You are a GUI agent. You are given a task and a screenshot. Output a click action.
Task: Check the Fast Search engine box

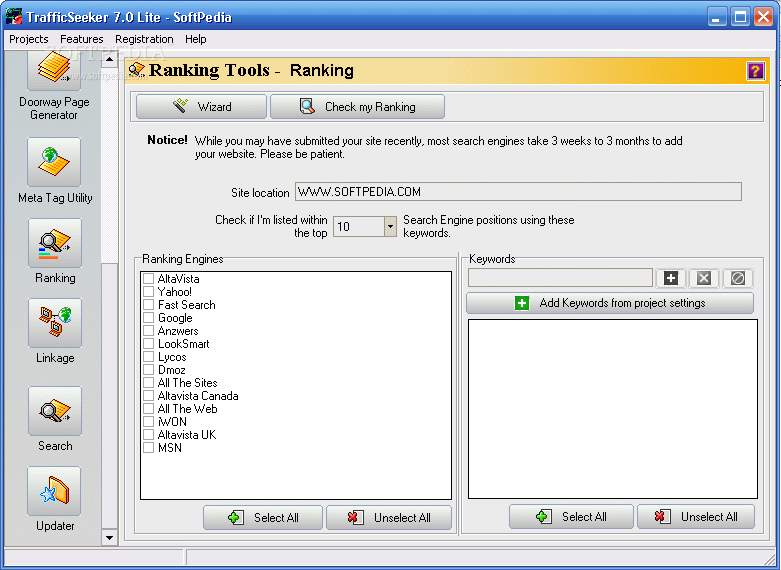(x=148, y=304)
